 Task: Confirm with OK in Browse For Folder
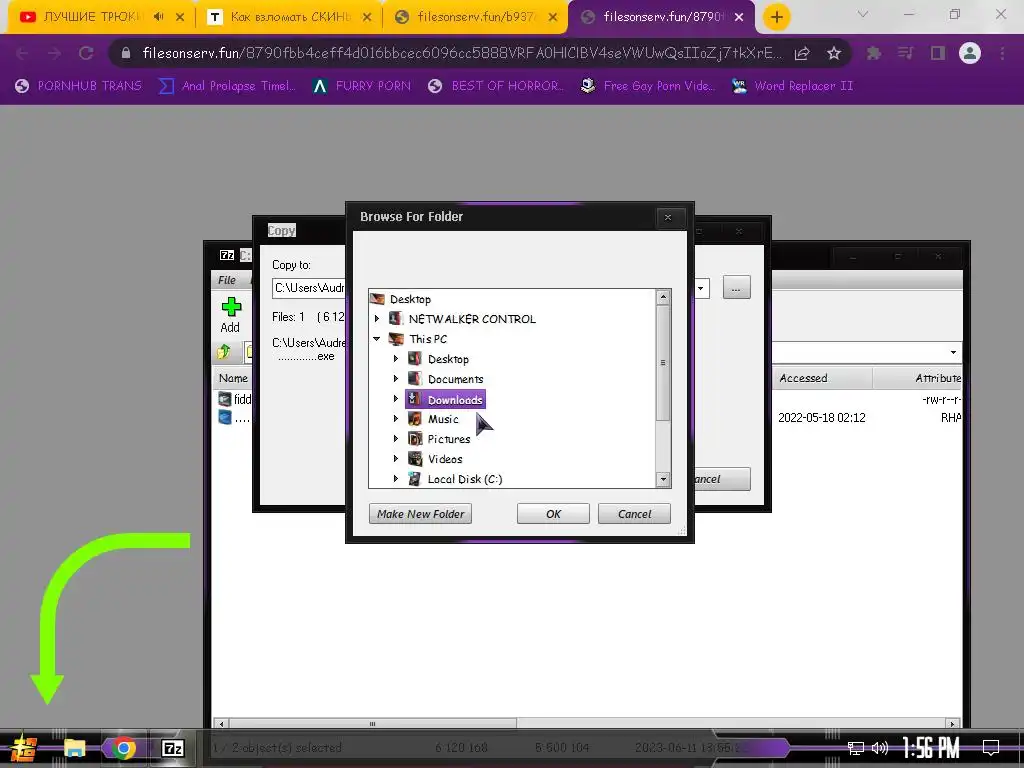tap(553, 514)
